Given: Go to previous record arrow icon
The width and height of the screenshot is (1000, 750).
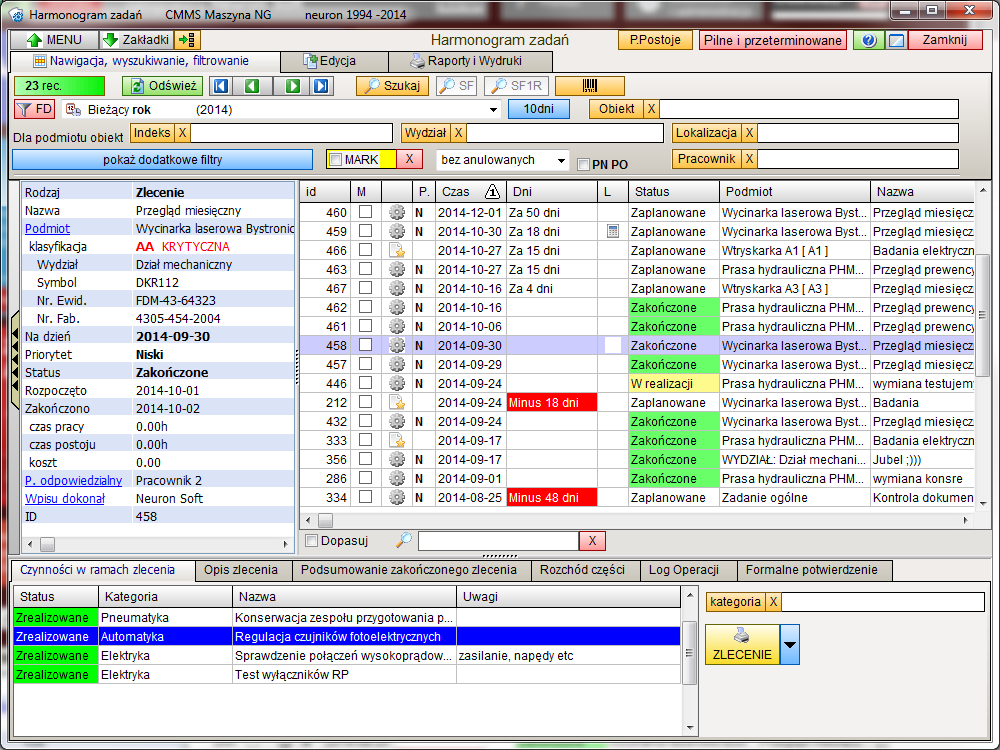Looking at the screenshot, I should coord(253,85).
